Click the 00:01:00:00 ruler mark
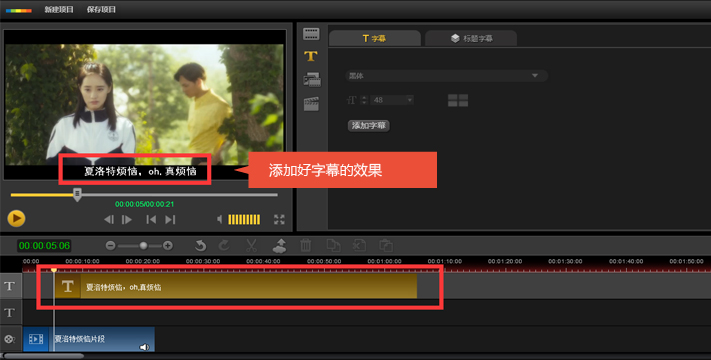711x360 pixels. pos(384,262)
